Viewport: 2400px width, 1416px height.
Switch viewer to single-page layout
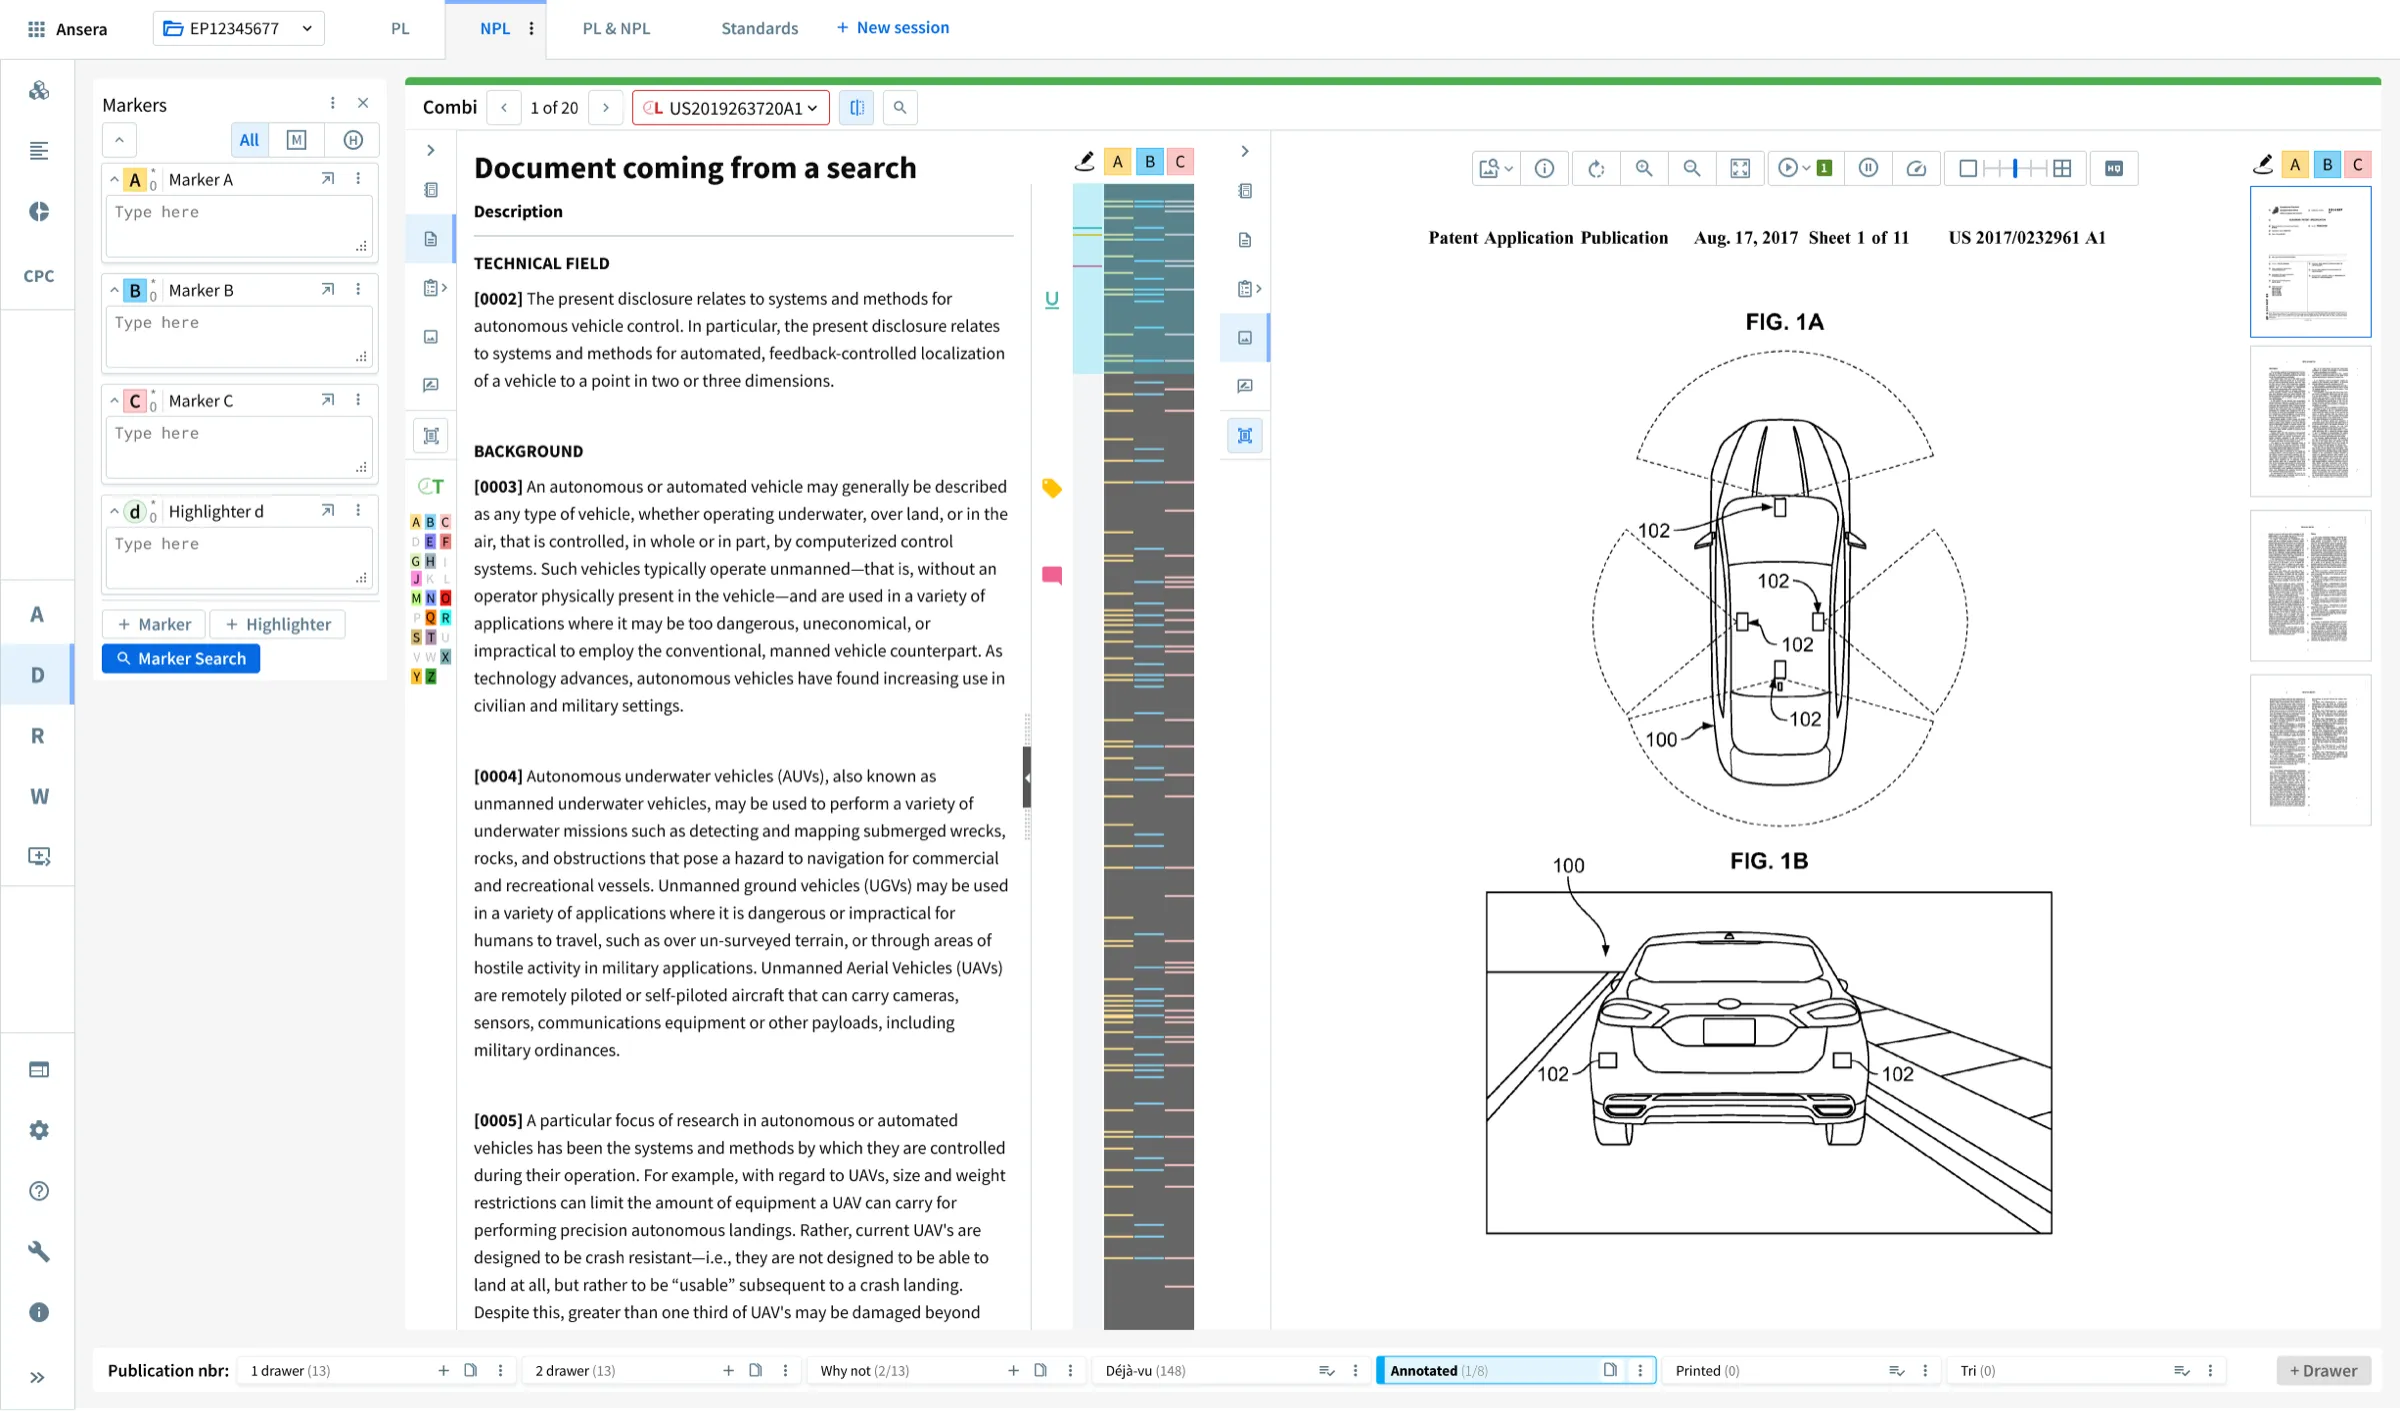point(1968,169)
